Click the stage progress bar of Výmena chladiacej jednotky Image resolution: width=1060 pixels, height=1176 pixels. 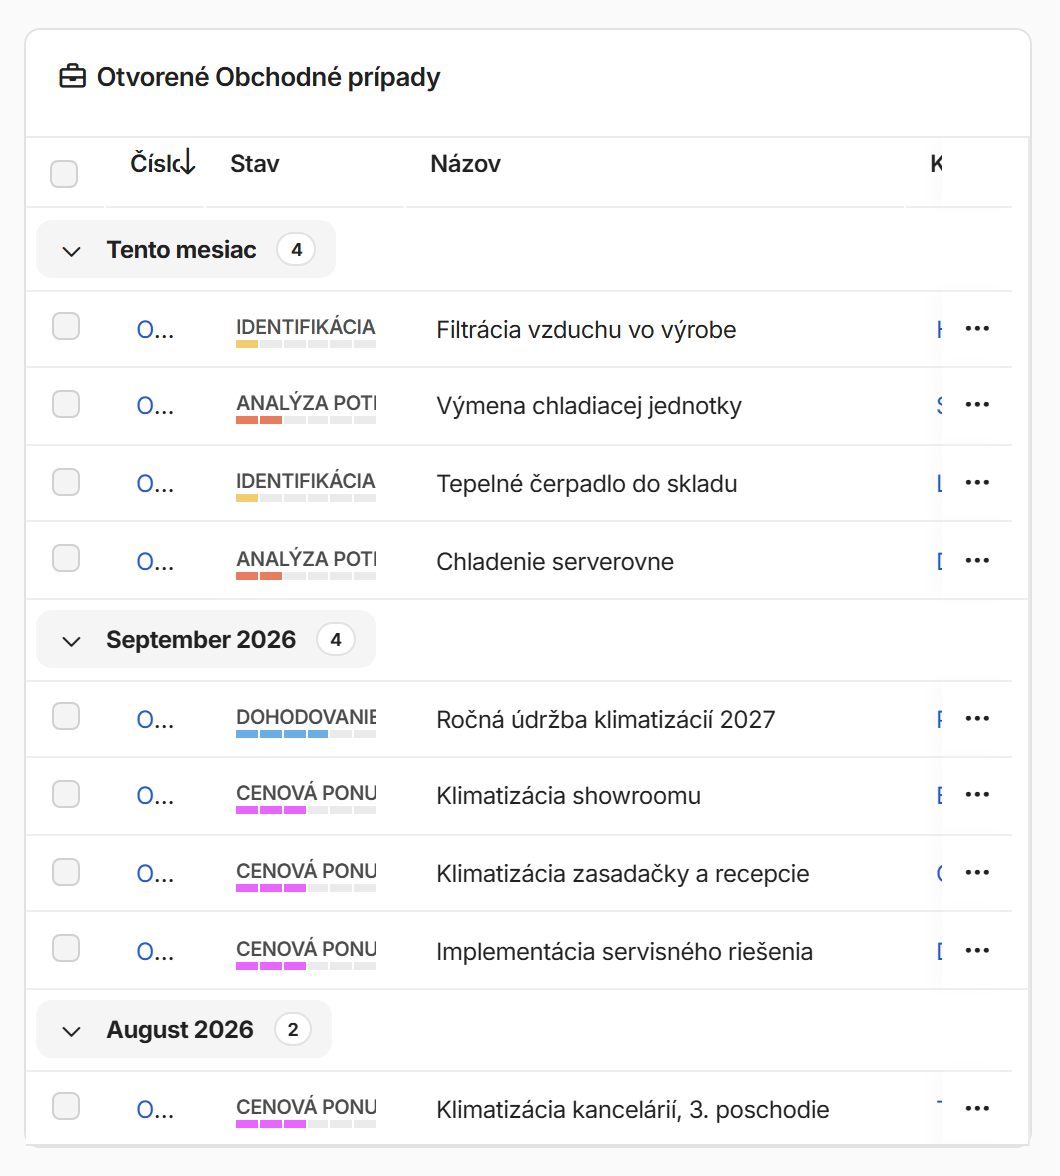point(306,420)
